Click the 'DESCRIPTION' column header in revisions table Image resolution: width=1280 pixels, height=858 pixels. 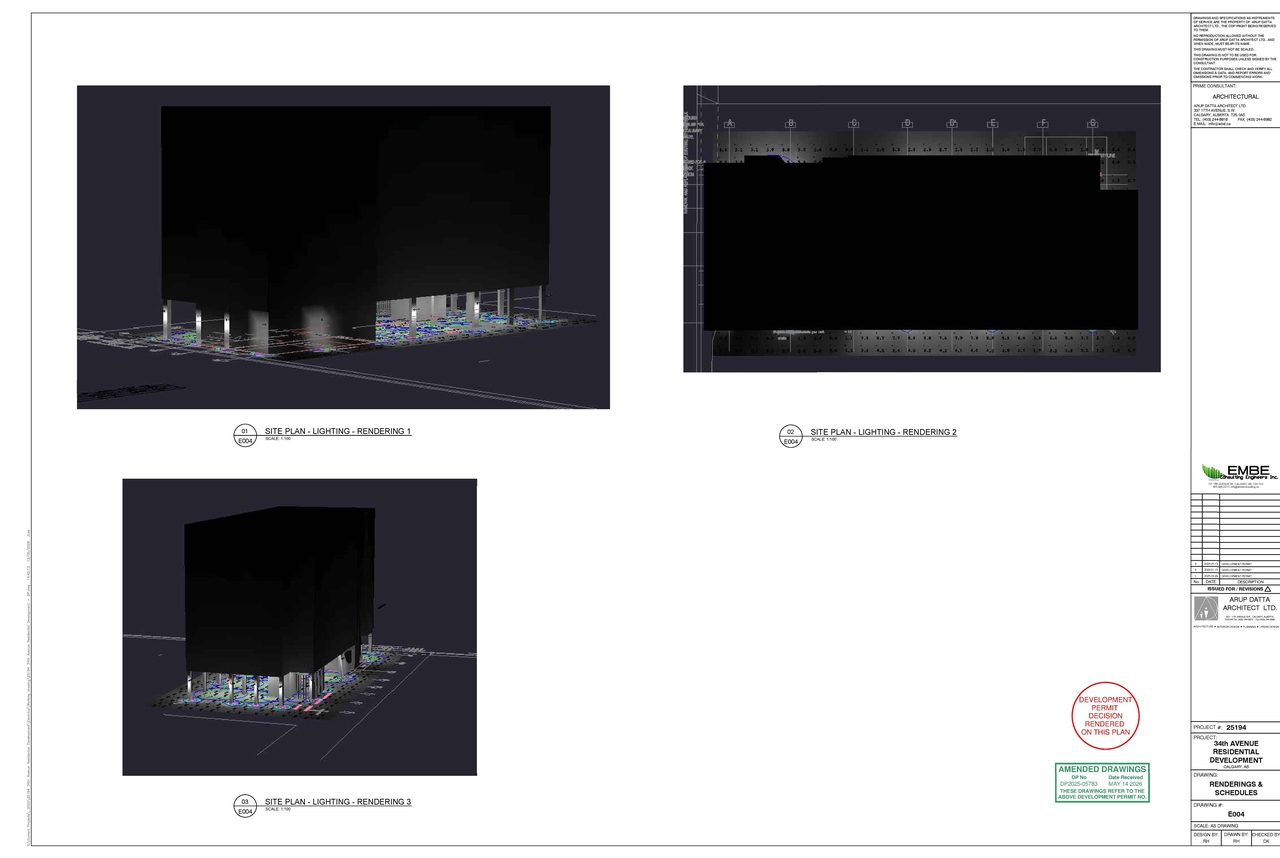click(1250, 582)
